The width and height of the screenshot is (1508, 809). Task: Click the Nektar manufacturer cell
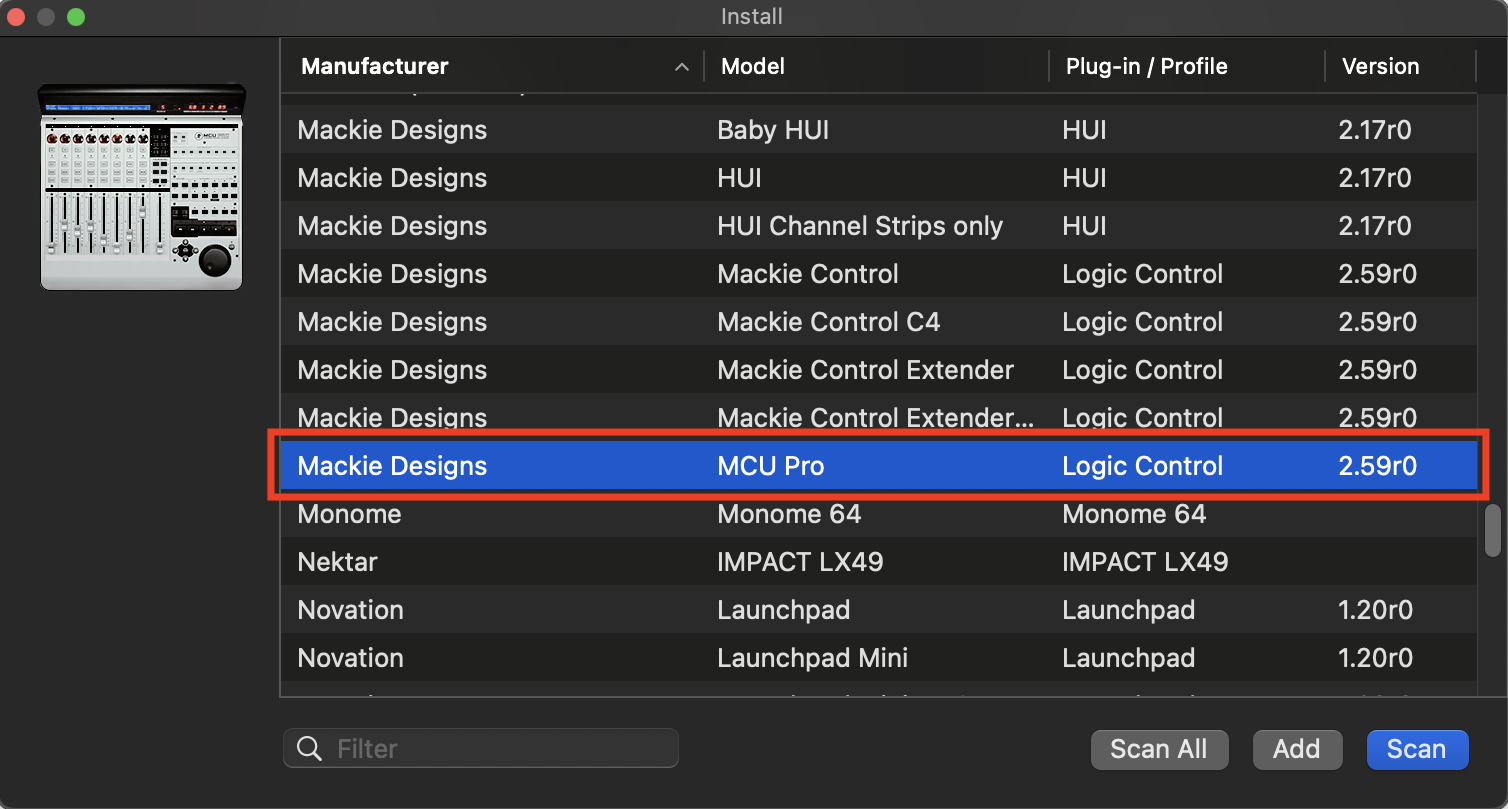tap(337, 562)
